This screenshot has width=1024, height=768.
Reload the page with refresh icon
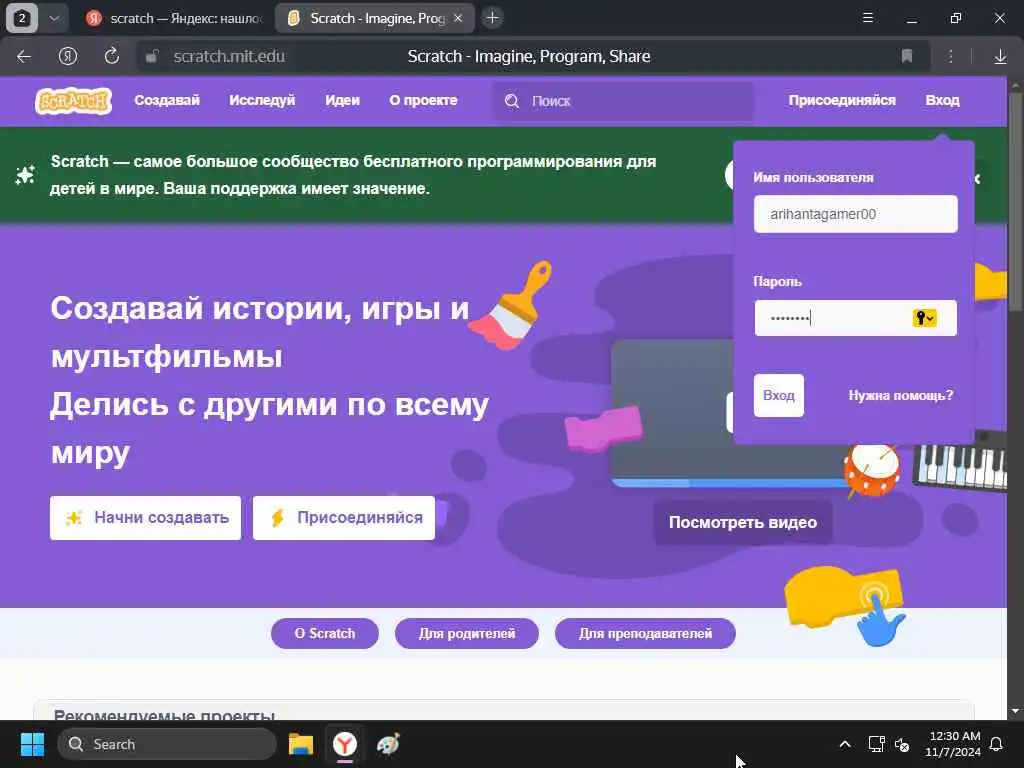click(x=112, y=57)
